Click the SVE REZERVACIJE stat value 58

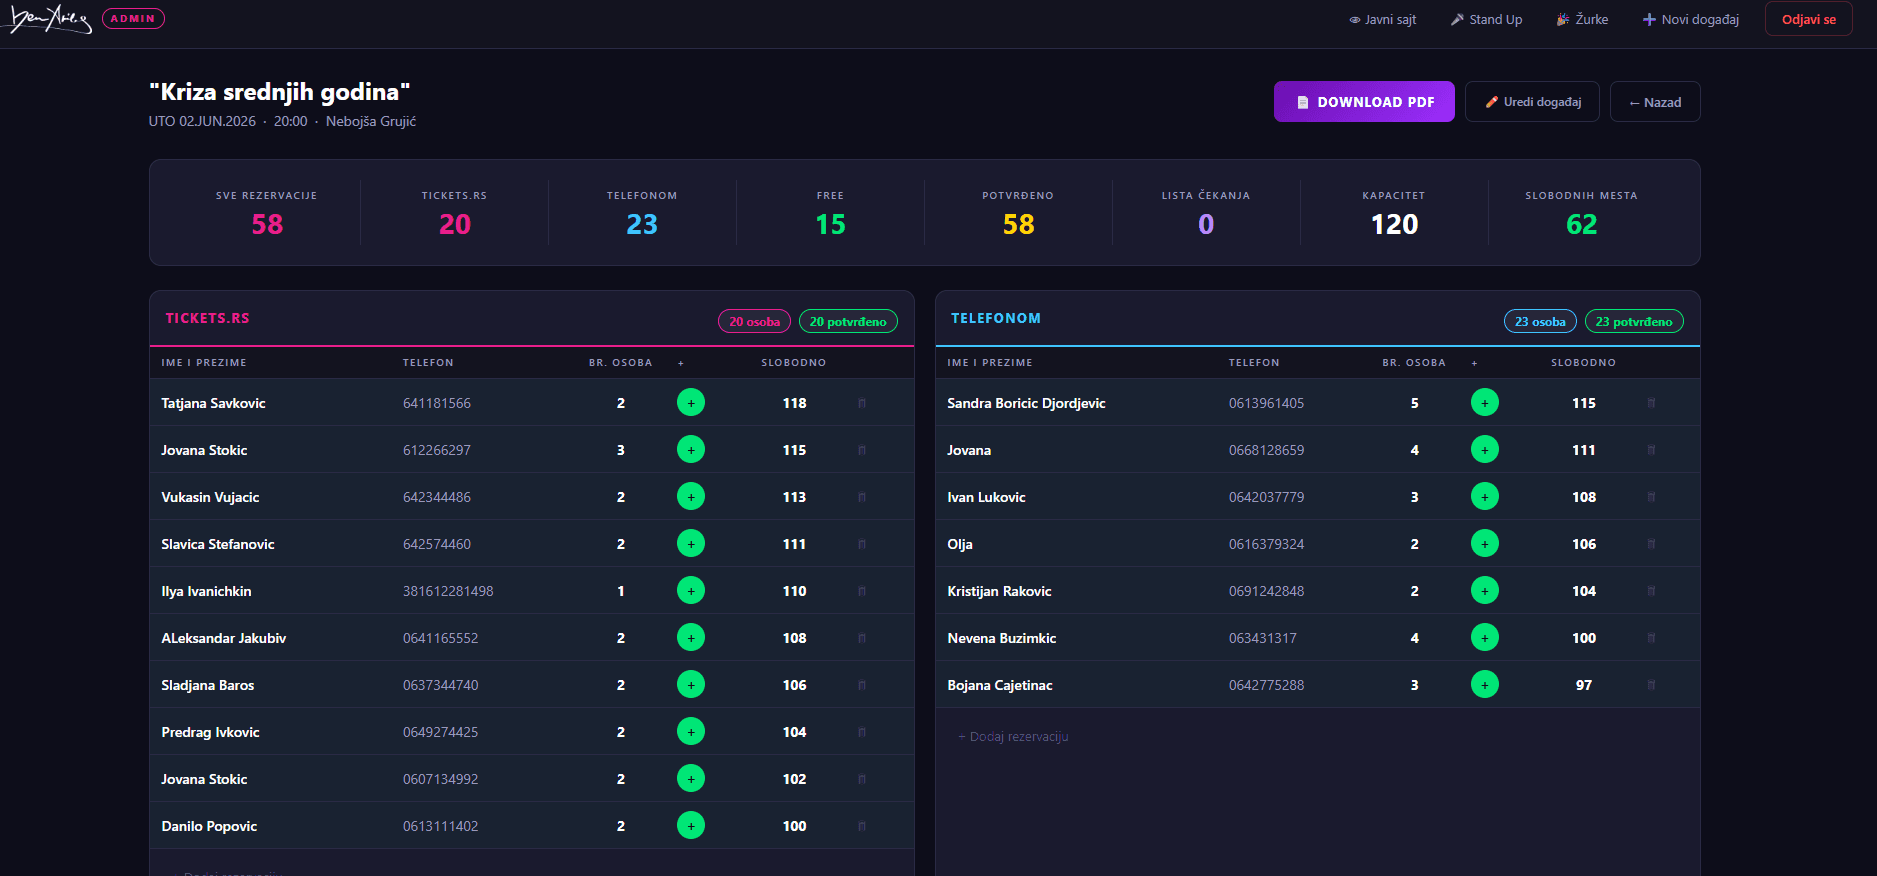tap(267, 224)
